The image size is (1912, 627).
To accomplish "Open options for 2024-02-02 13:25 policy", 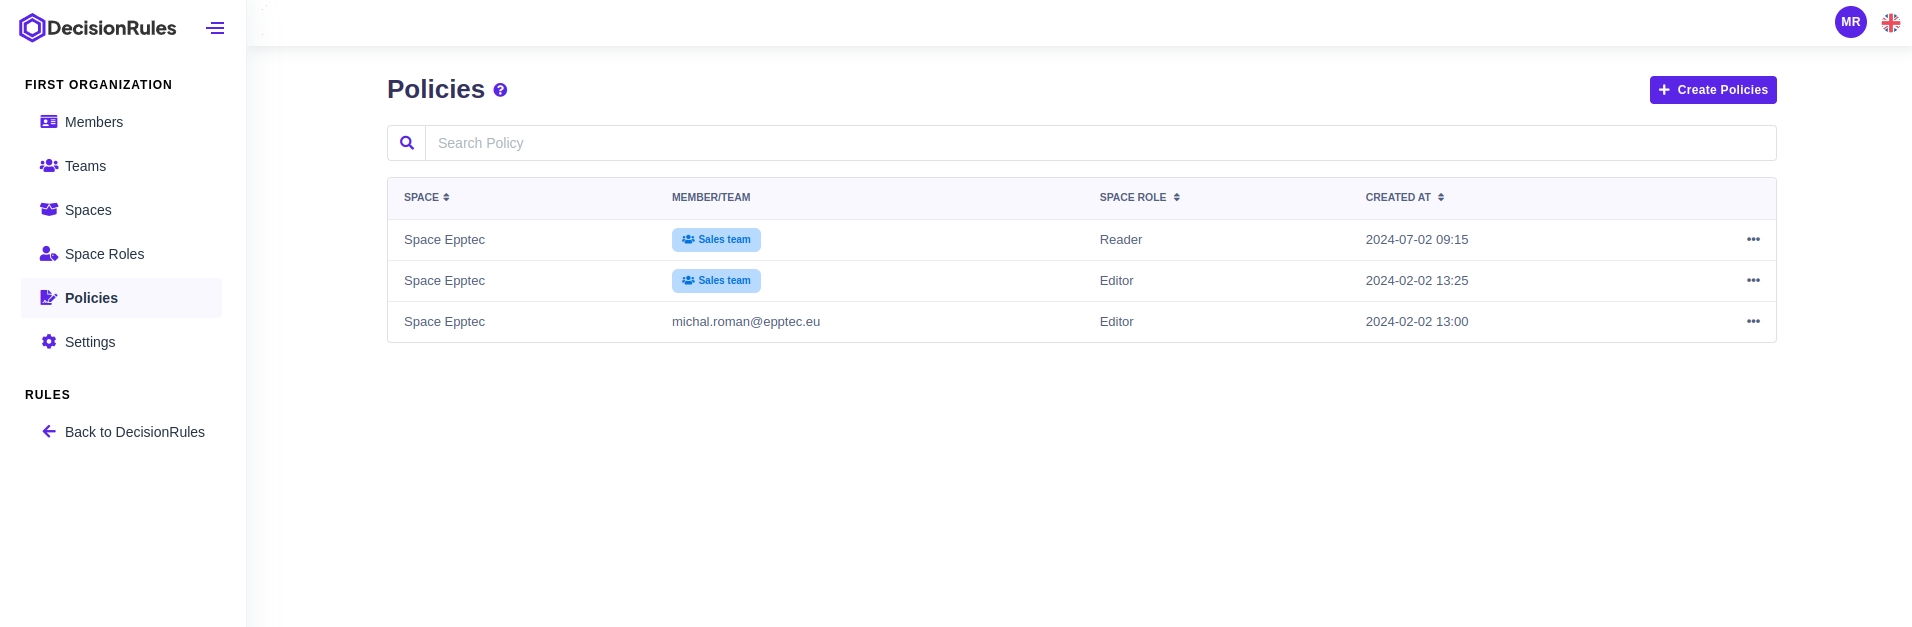I will 1752,281.
